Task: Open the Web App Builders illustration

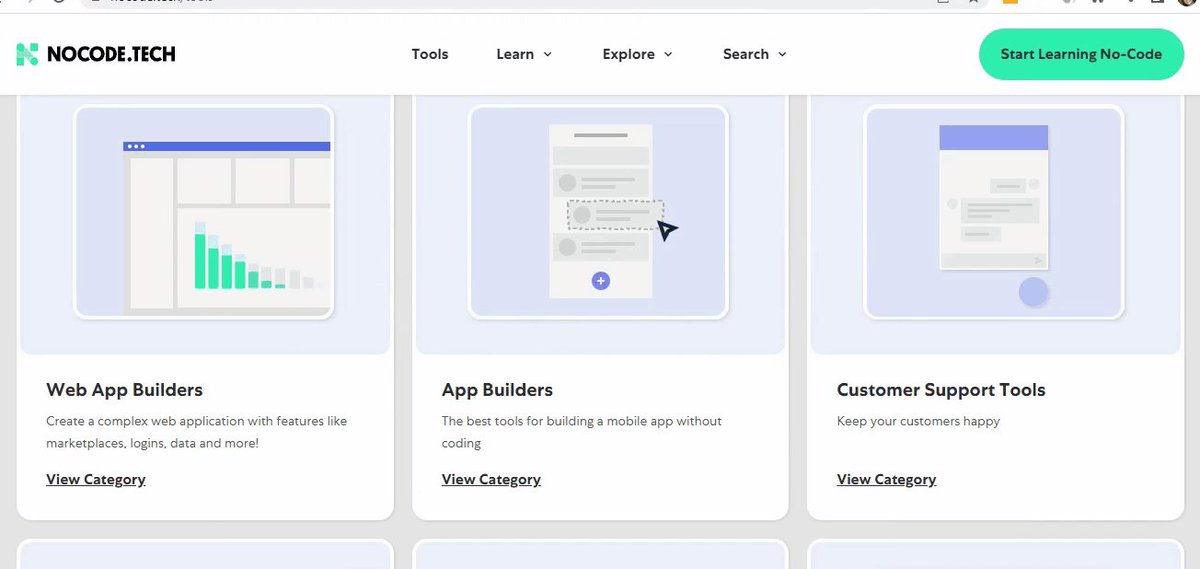Action: coord(204,212)
